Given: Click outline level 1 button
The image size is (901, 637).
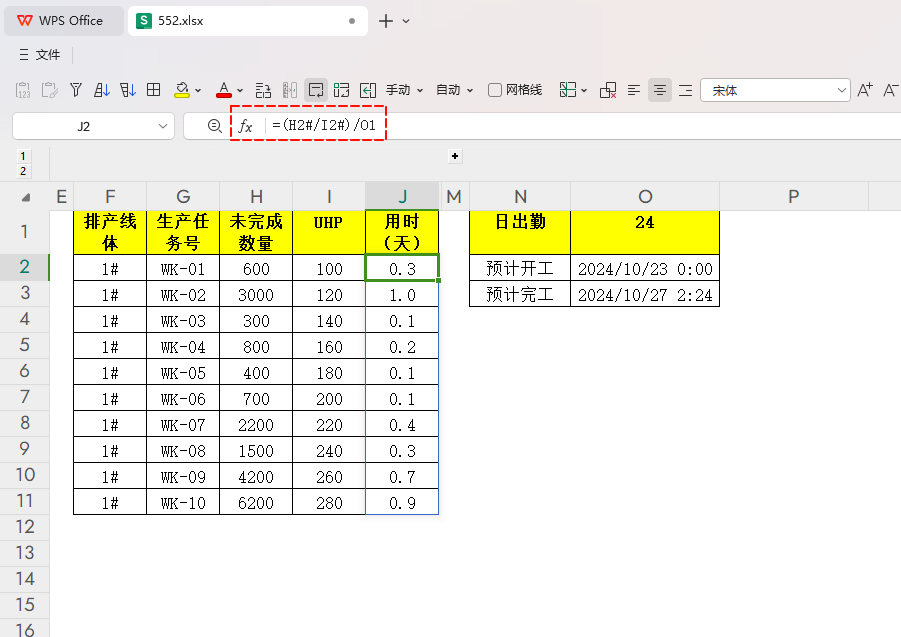Looking at the screenshot, I should coord(23,156).
